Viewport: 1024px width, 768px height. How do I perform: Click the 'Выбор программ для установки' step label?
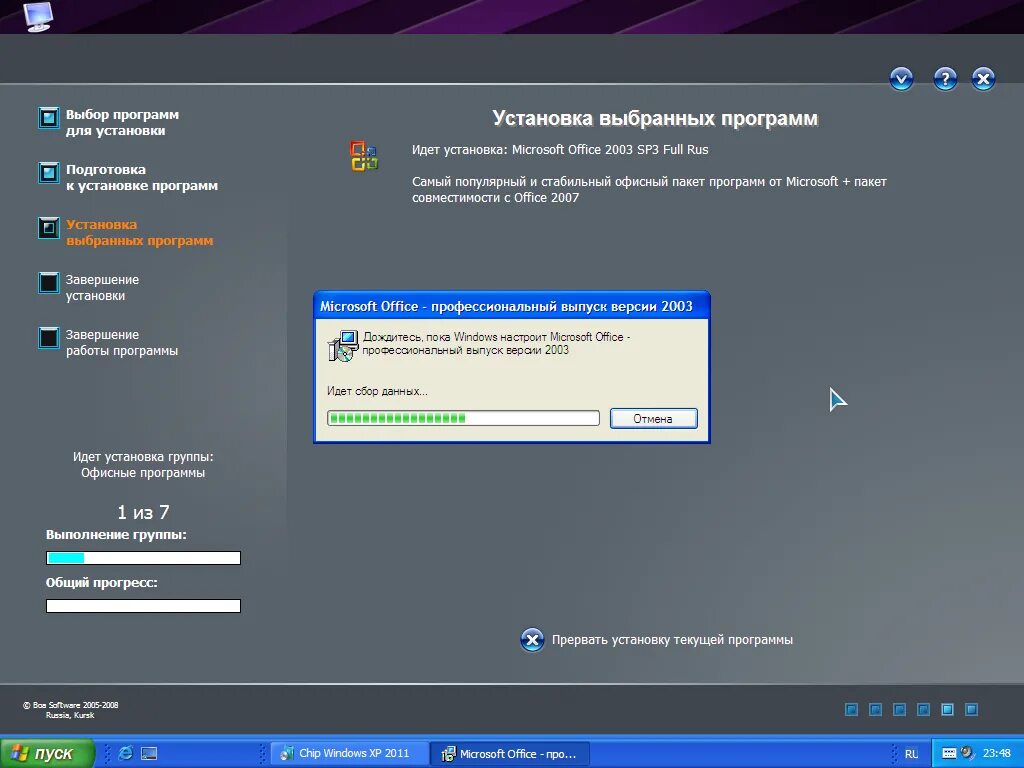coord(122,122)
